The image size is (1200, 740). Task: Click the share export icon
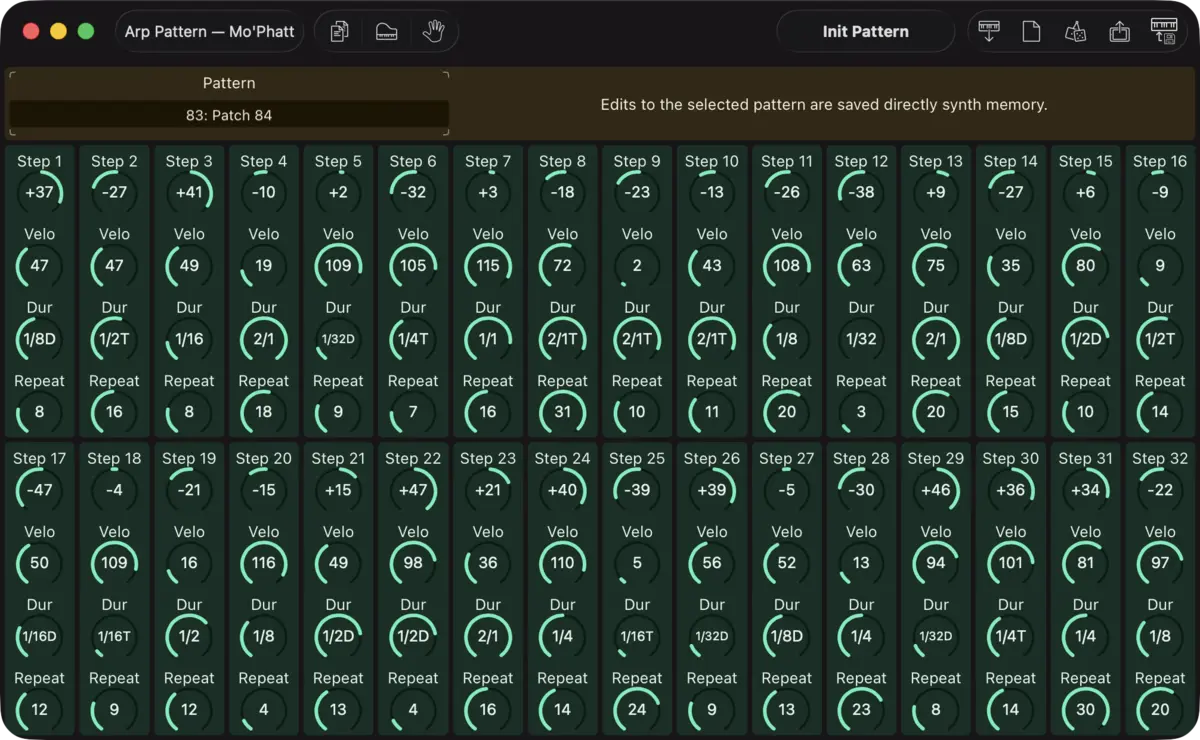click(x=1119, y=32)
